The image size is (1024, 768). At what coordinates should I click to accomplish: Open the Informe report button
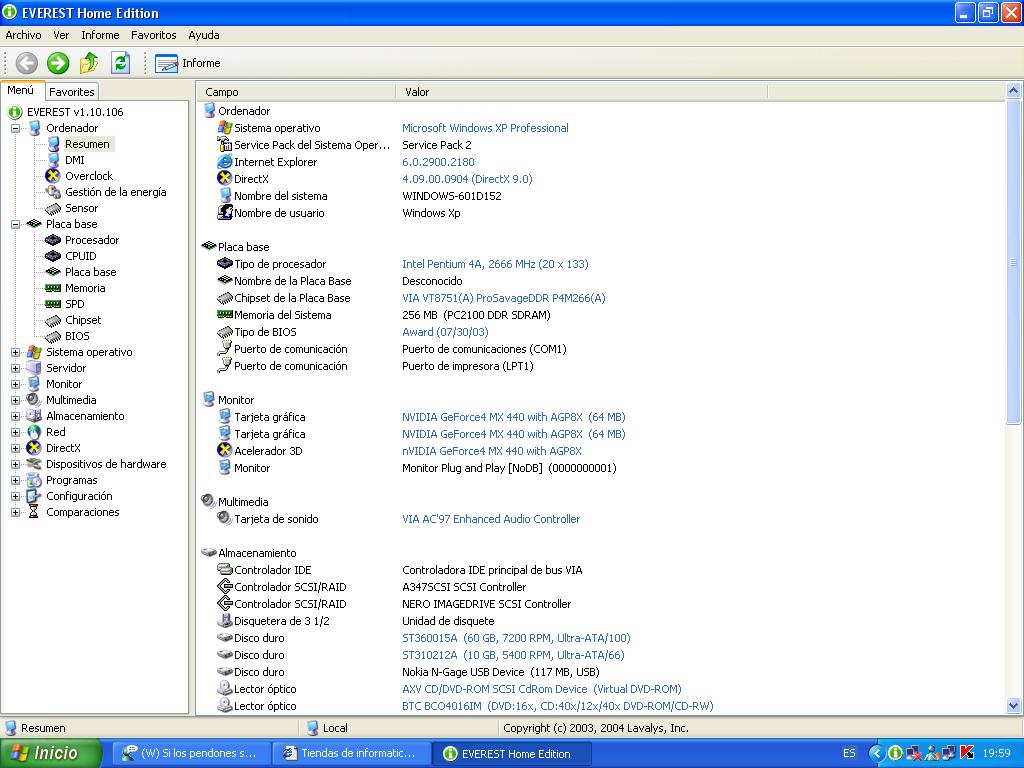(x=188, y=63)
